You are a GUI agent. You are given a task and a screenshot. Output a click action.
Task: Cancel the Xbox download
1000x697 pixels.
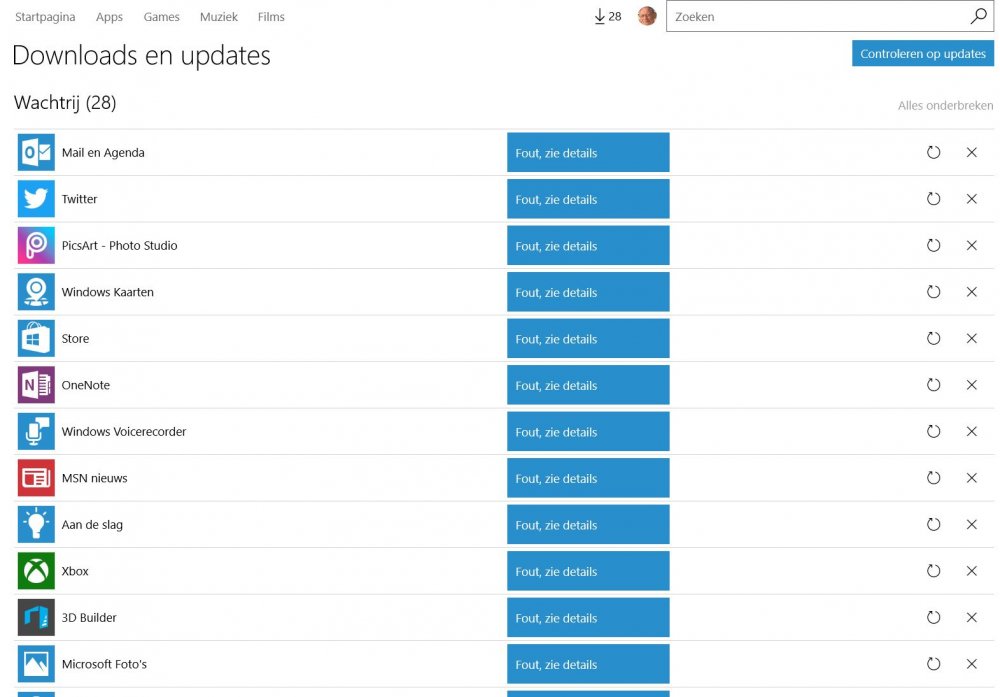[972, 571]
